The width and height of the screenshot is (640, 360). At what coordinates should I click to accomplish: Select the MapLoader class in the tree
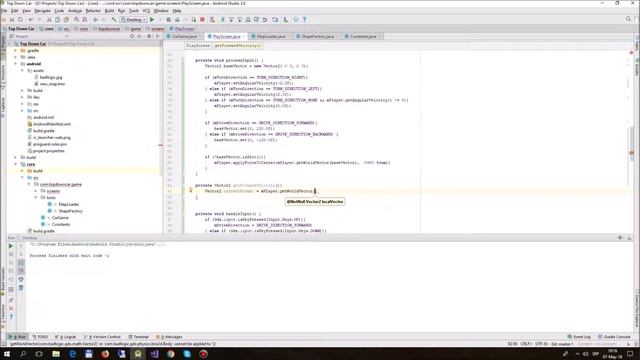point(68,204)
